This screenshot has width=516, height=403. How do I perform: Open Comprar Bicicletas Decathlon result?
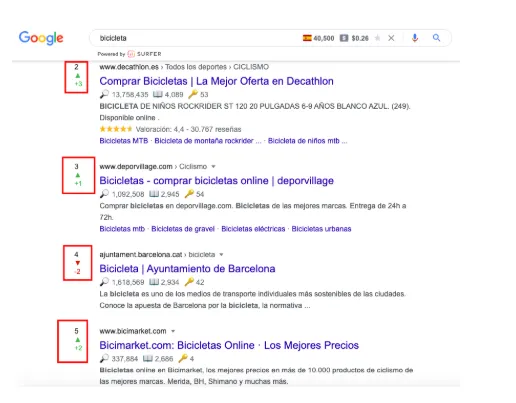point(216,81)
